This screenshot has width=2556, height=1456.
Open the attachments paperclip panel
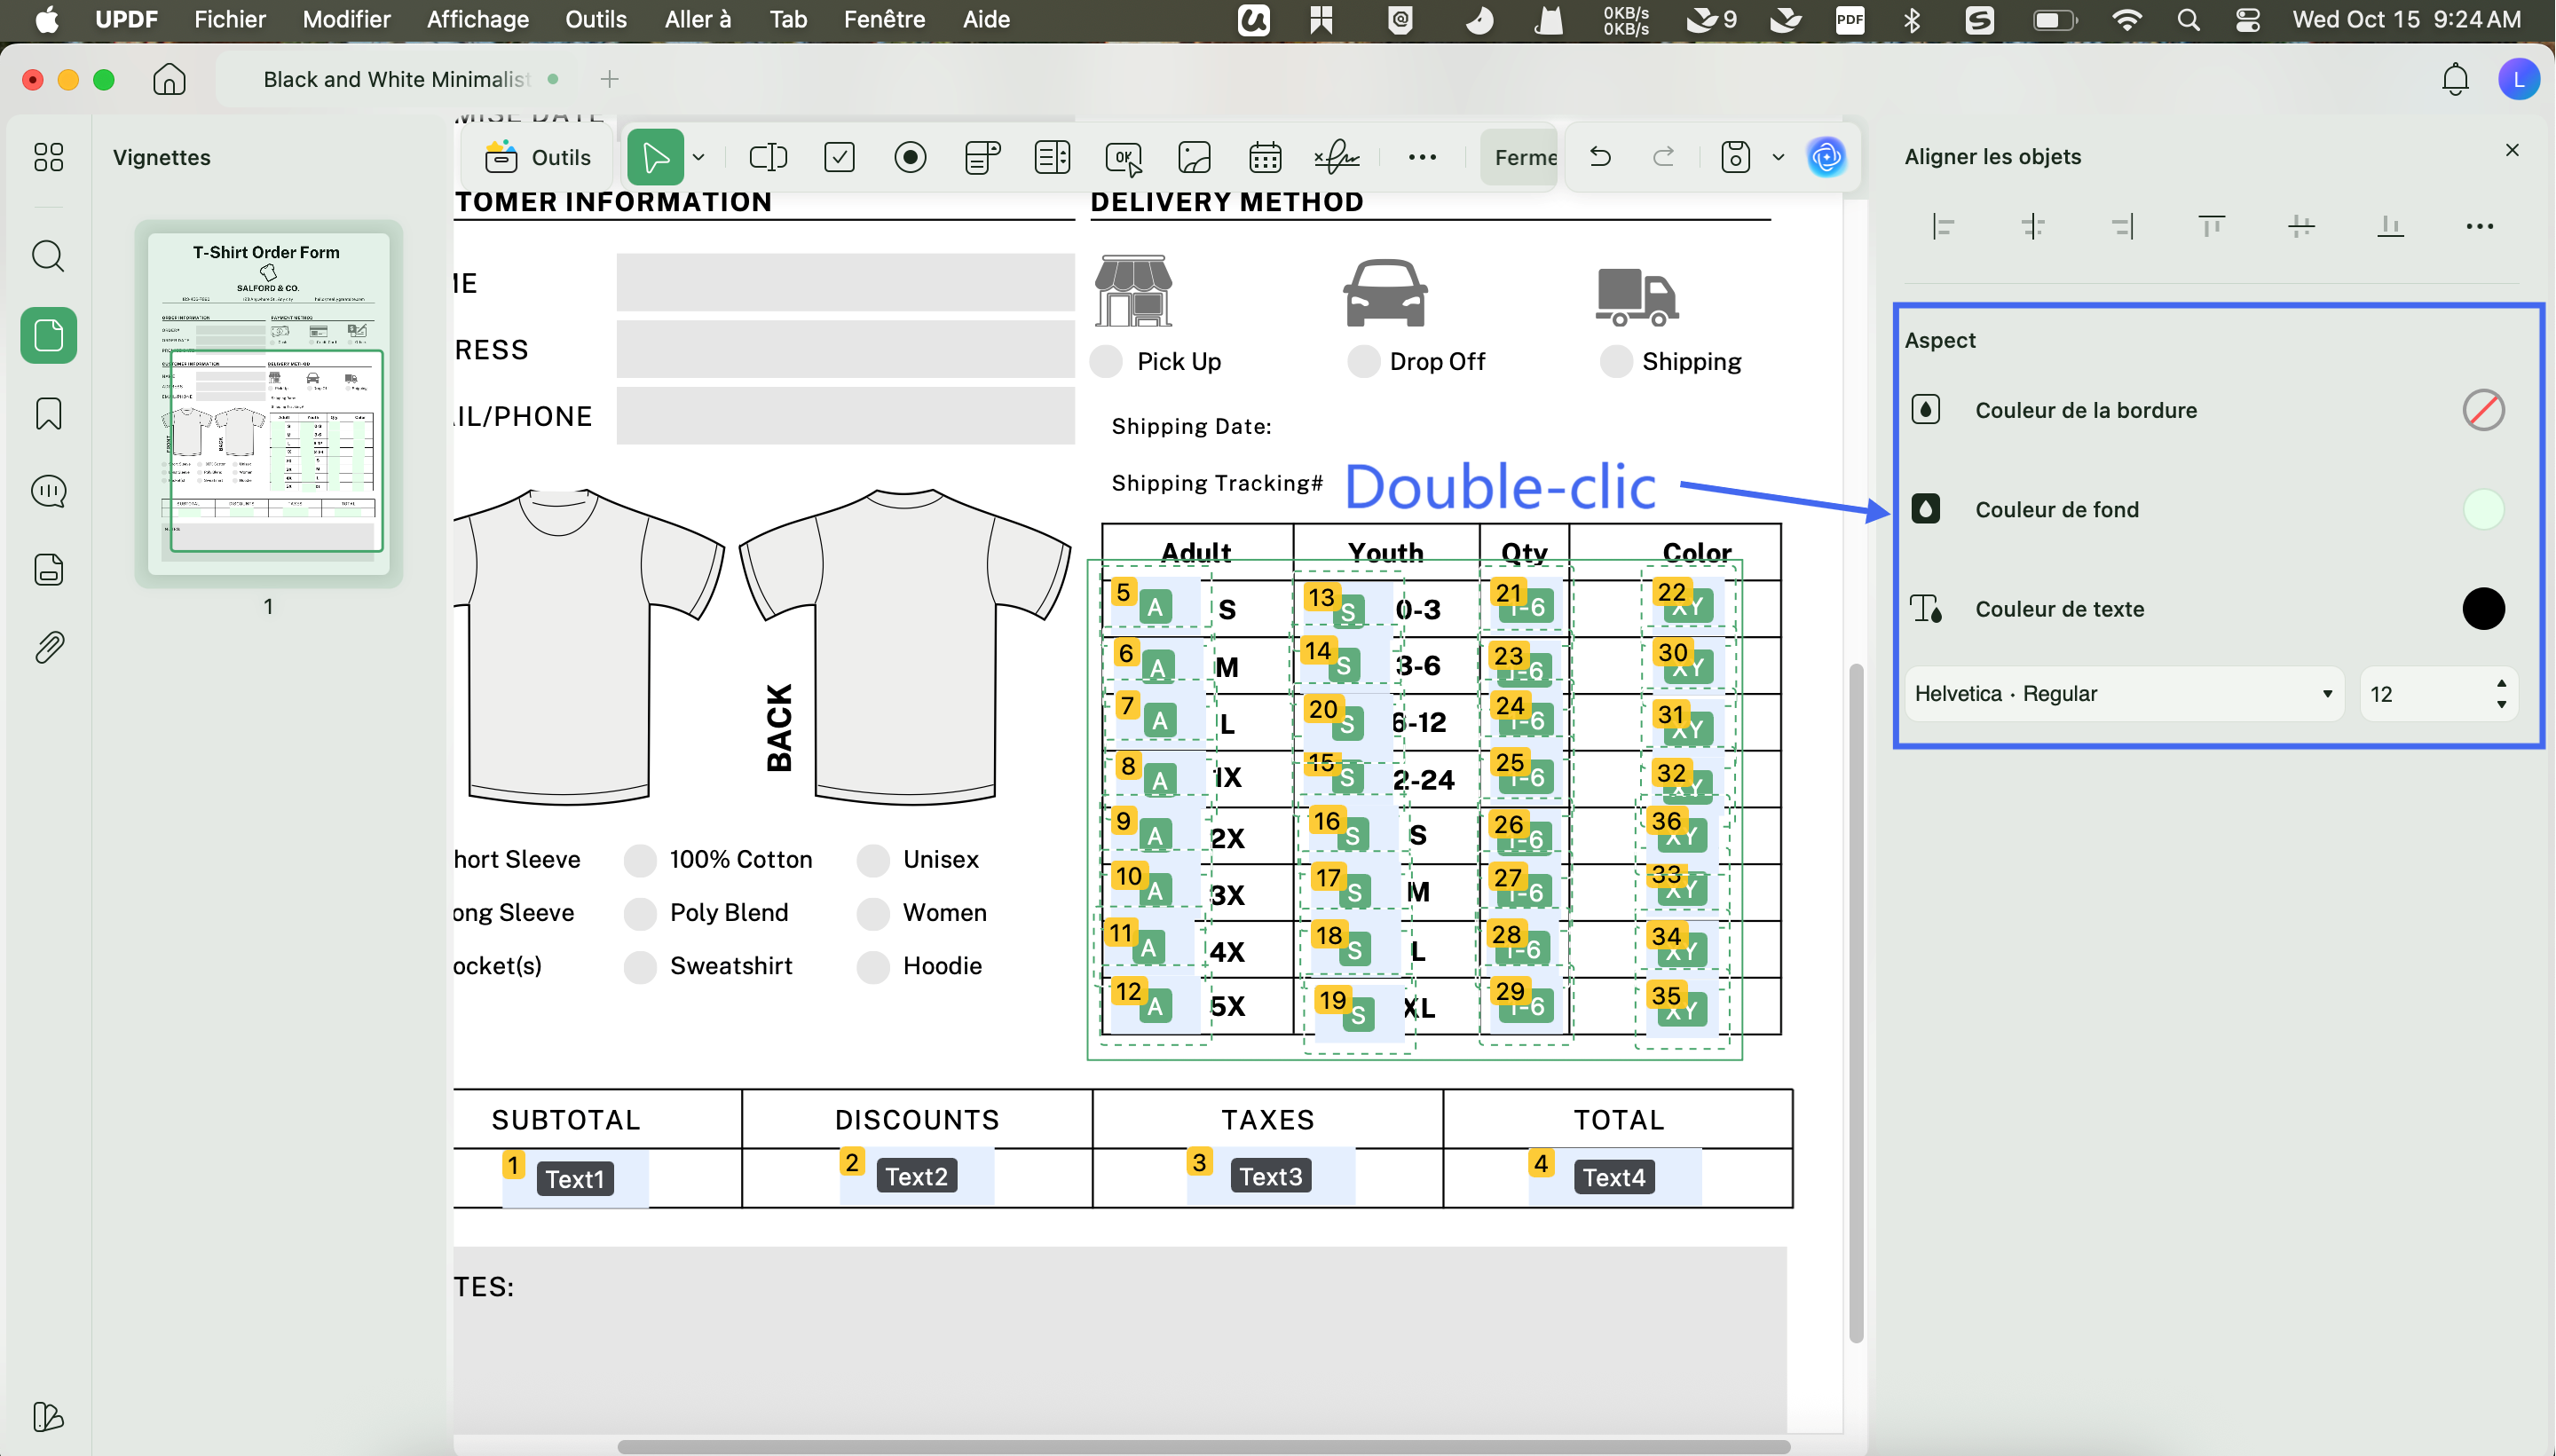click(48, 648)
